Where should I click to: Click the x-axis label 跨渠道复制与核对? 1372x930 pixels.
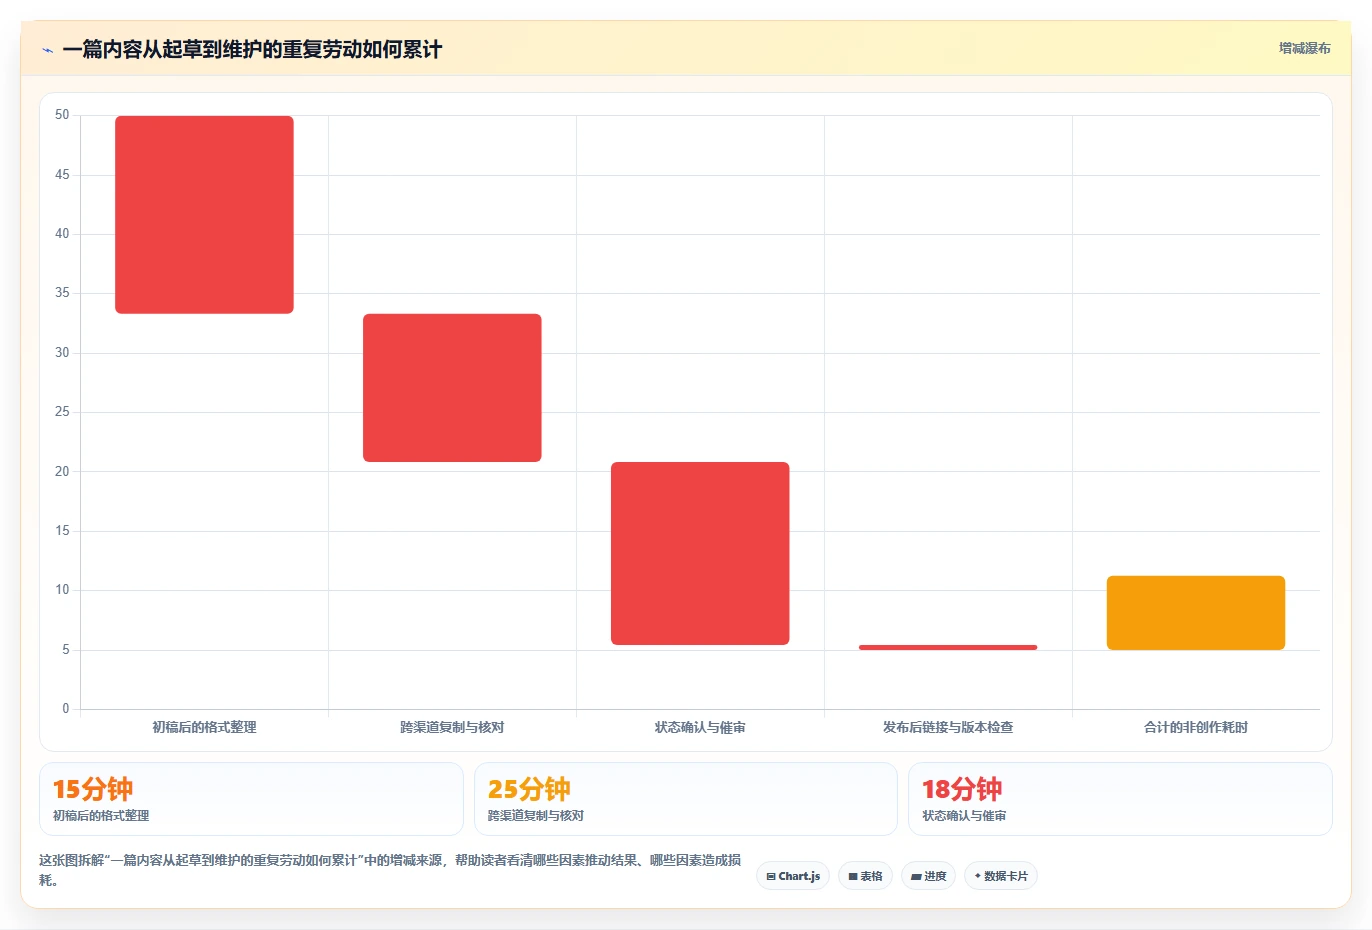[x=452, y=727]
